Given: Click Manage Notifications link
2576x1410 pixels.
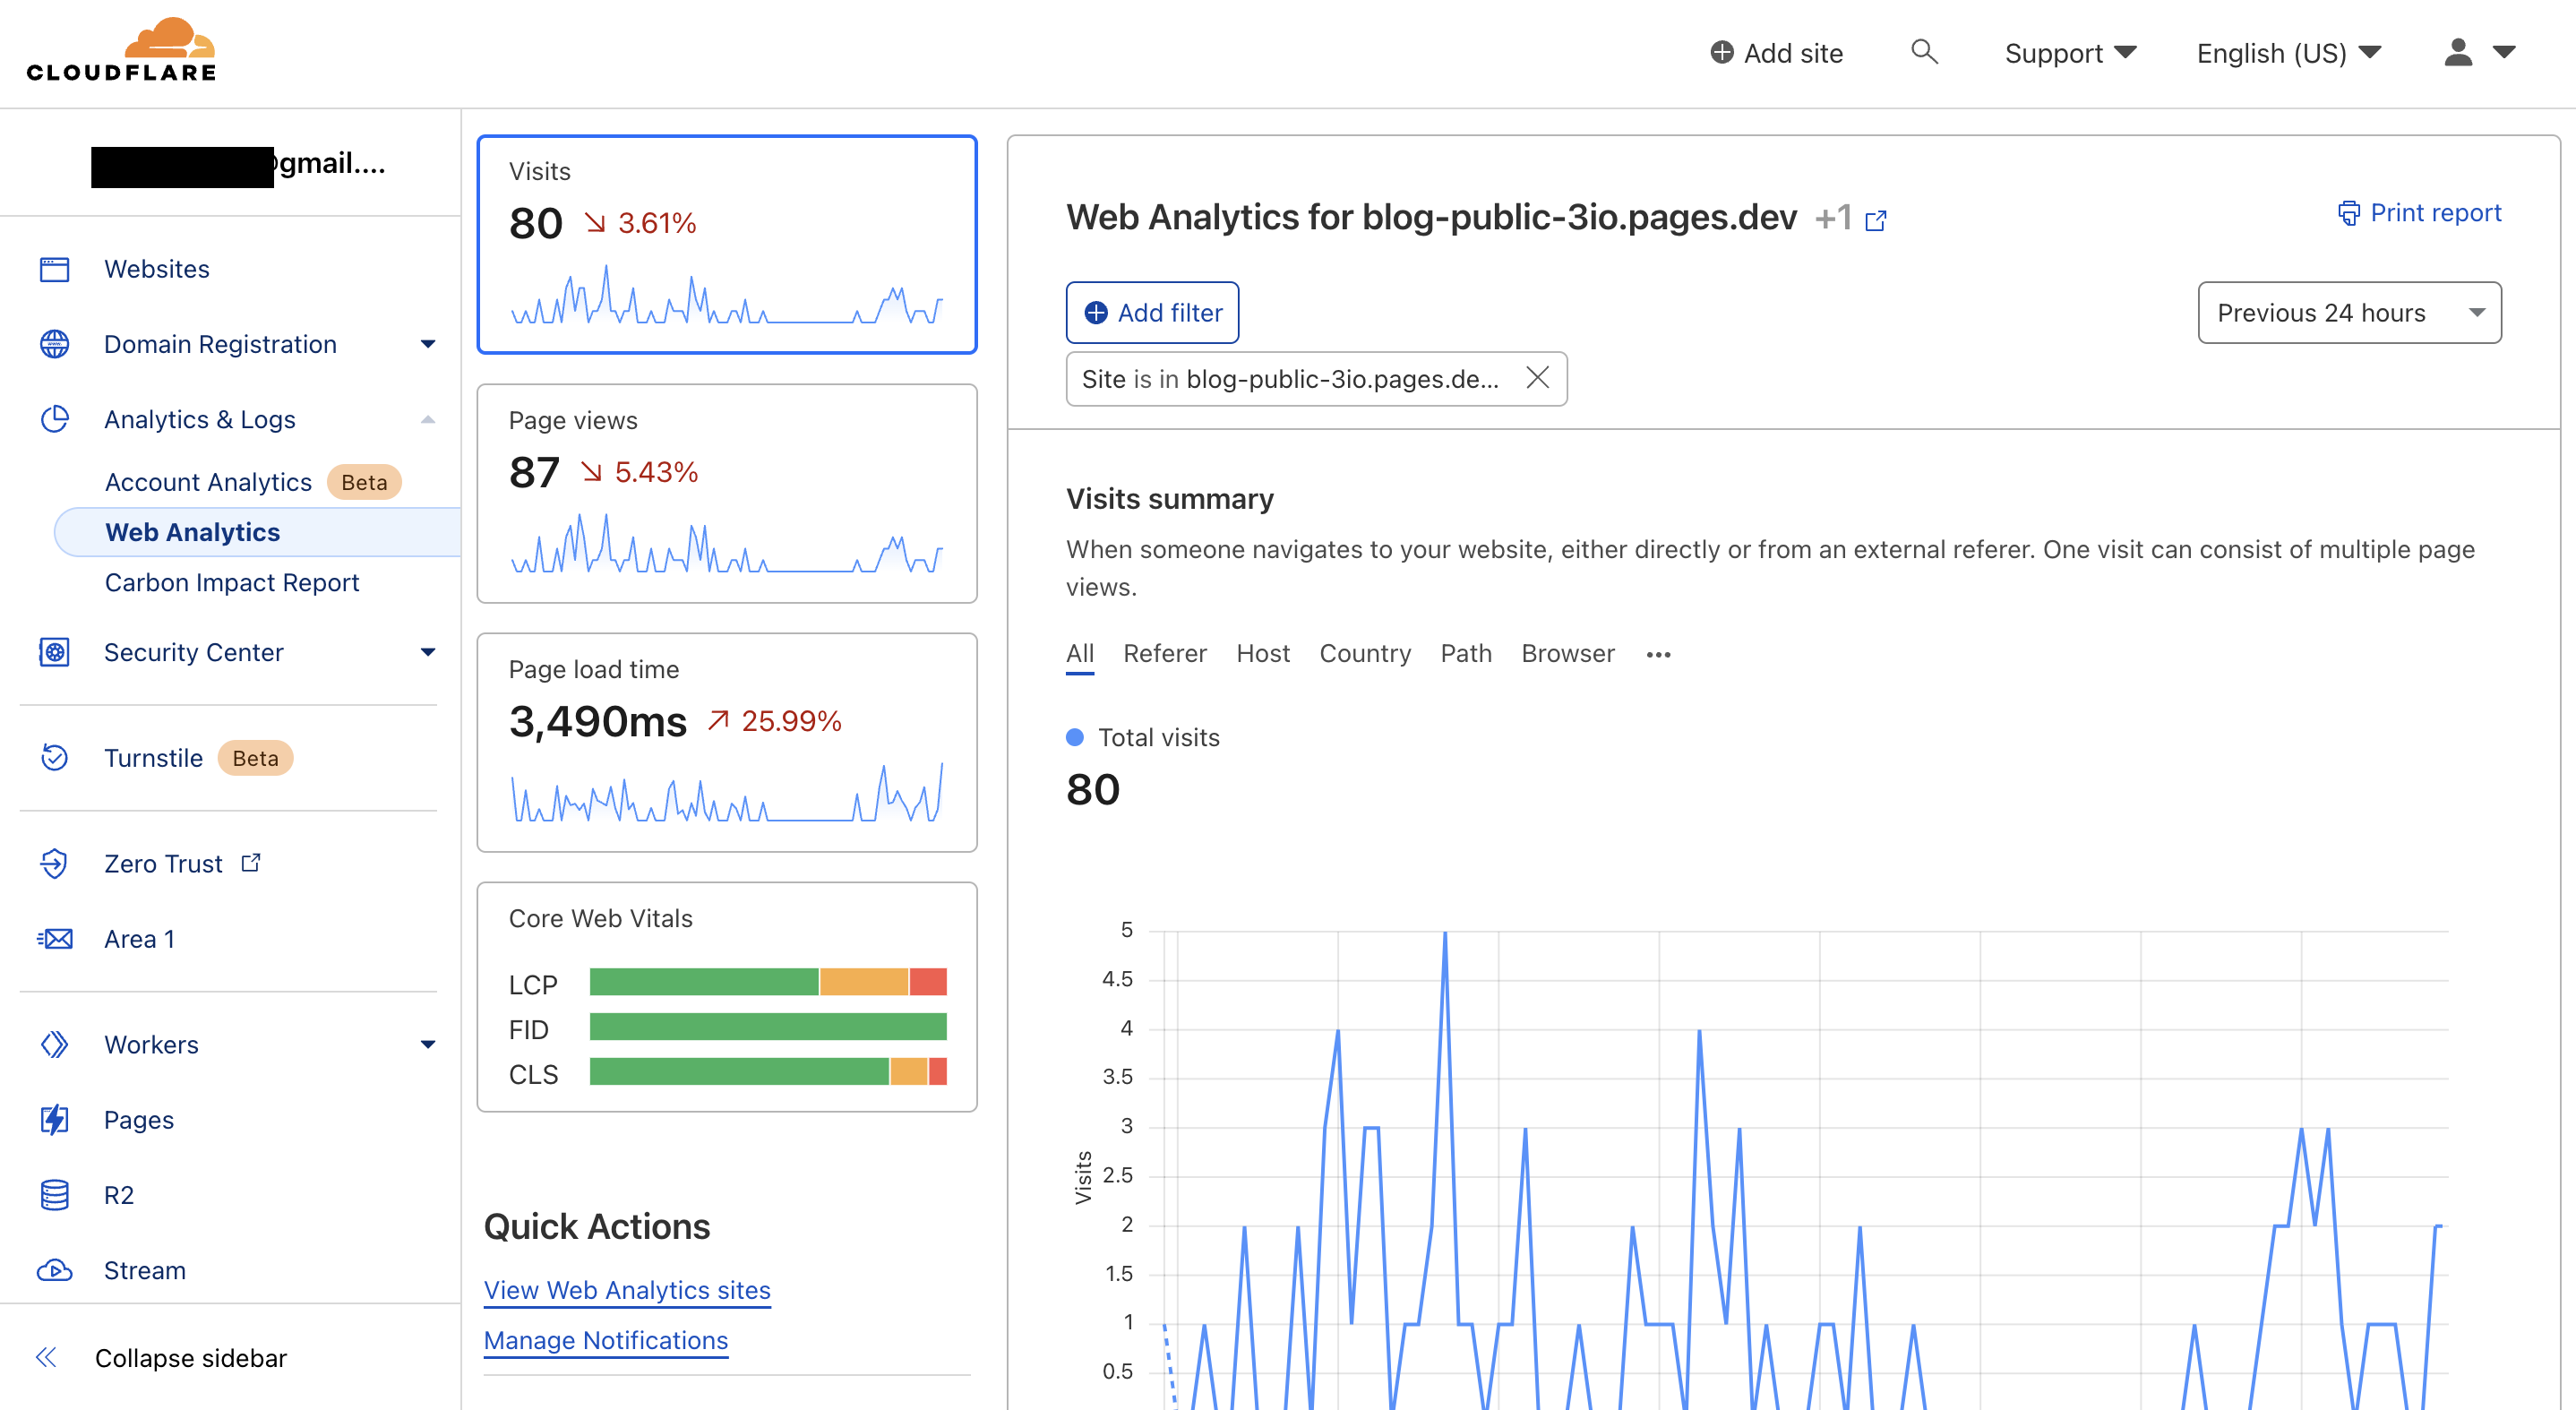Looking at the screenshot, I should 604,1340.
